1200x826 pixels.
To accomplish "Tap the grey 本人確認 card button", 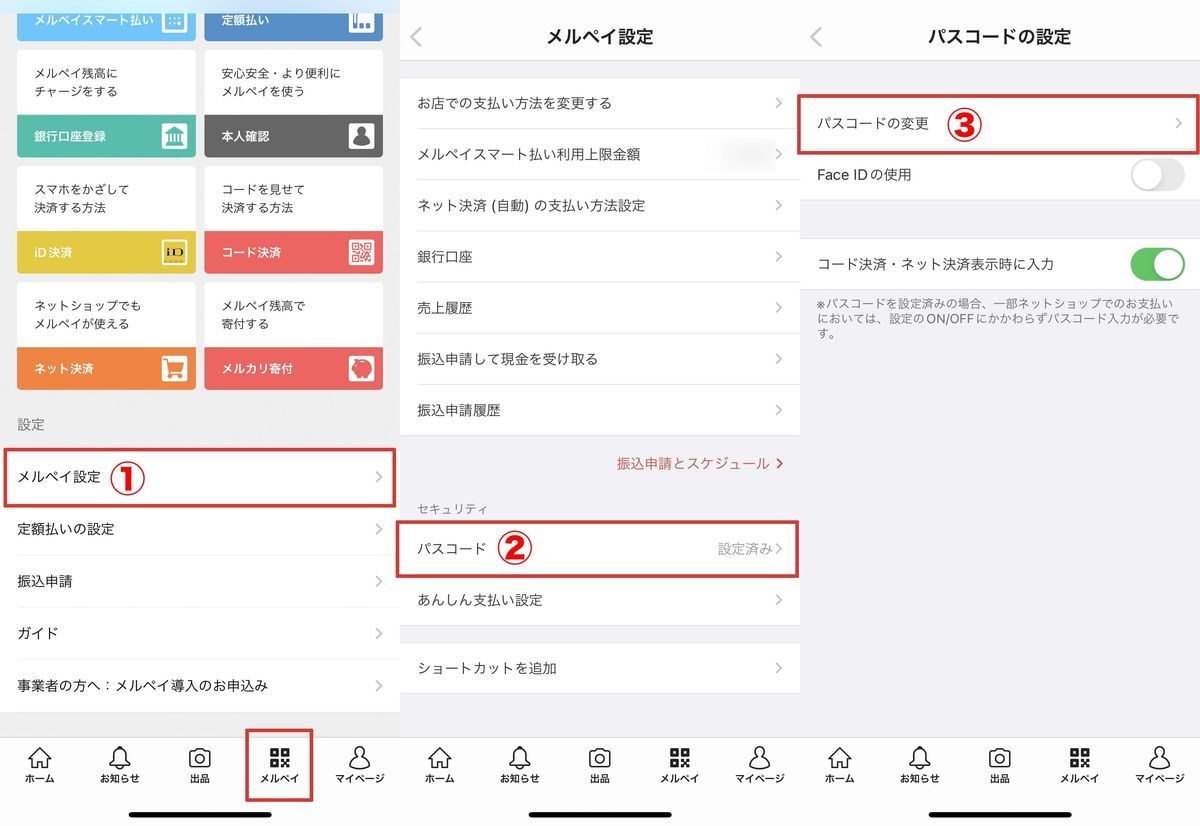I will pyautogui.click(x=294, y=136).
